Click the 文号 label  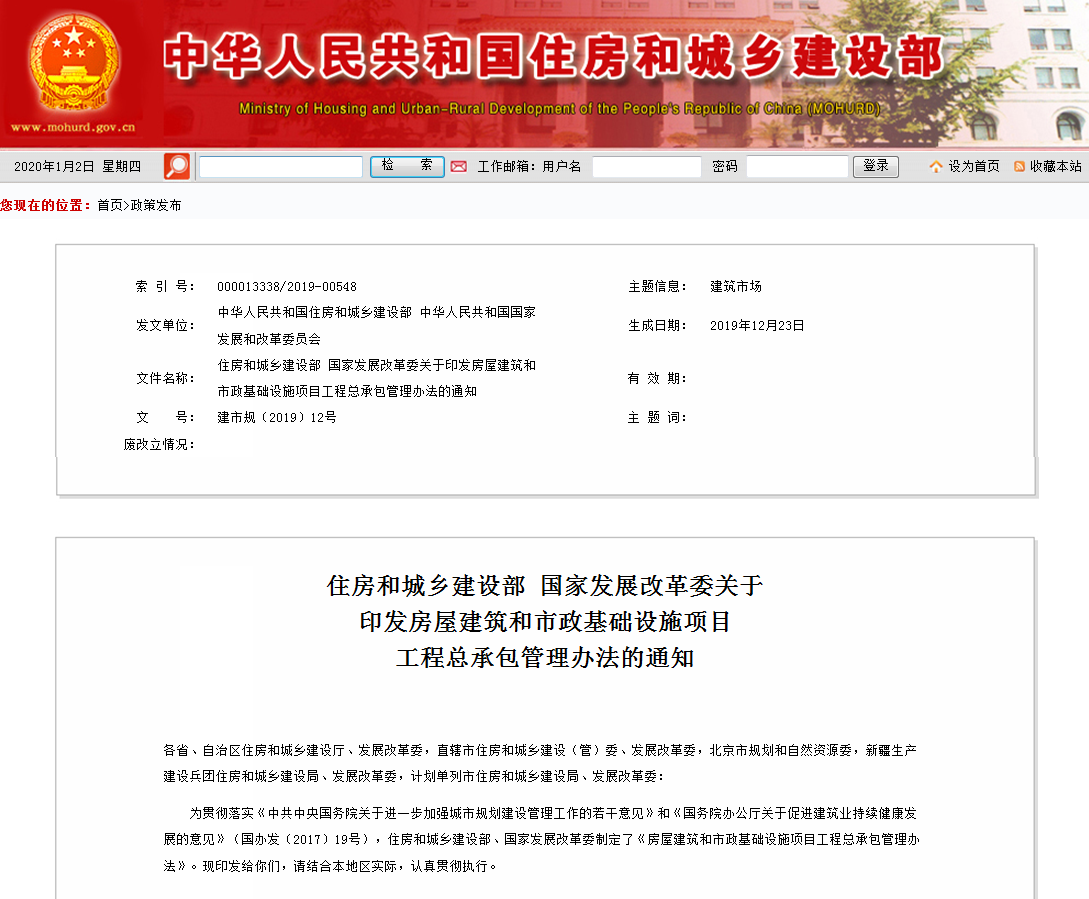pos(165,417)
